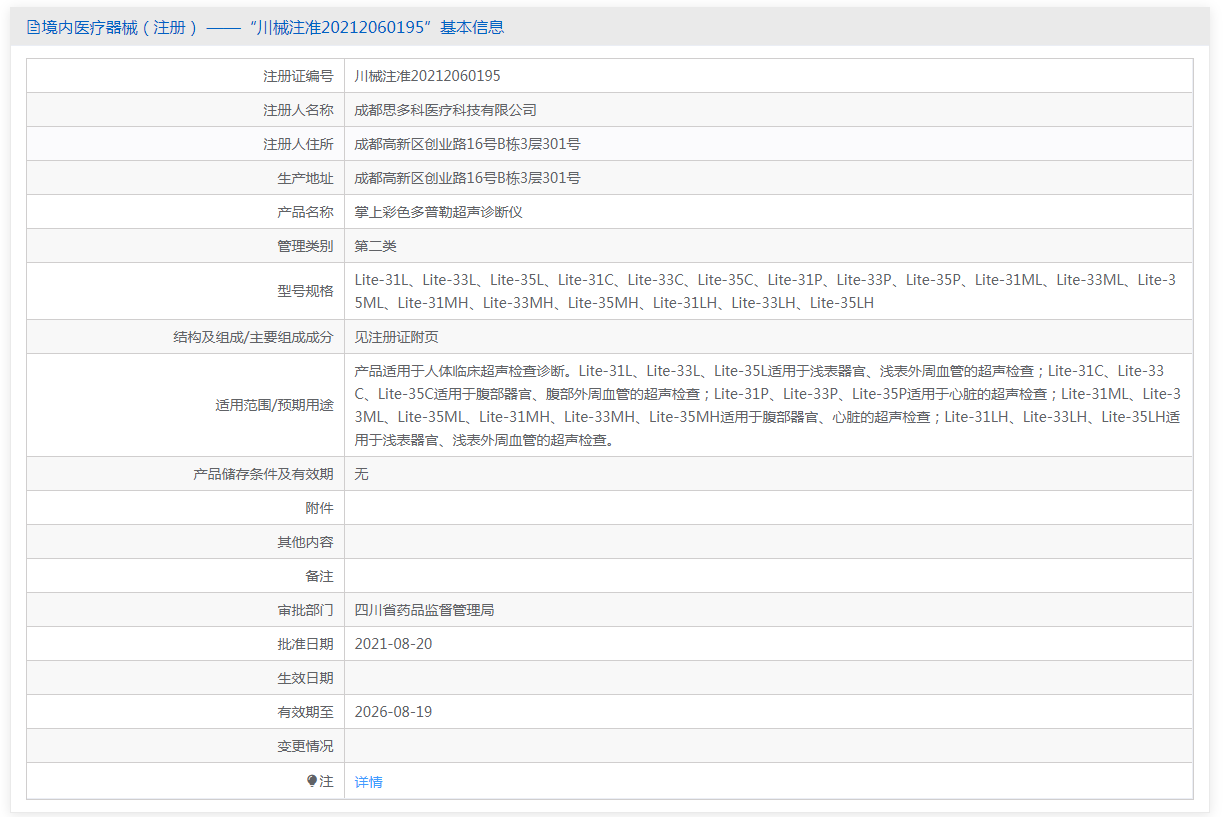Click the 见注册证附页 cell
Image resolution: width=1230 pixels, height=817 pixels.
click(x=396, y=337)
